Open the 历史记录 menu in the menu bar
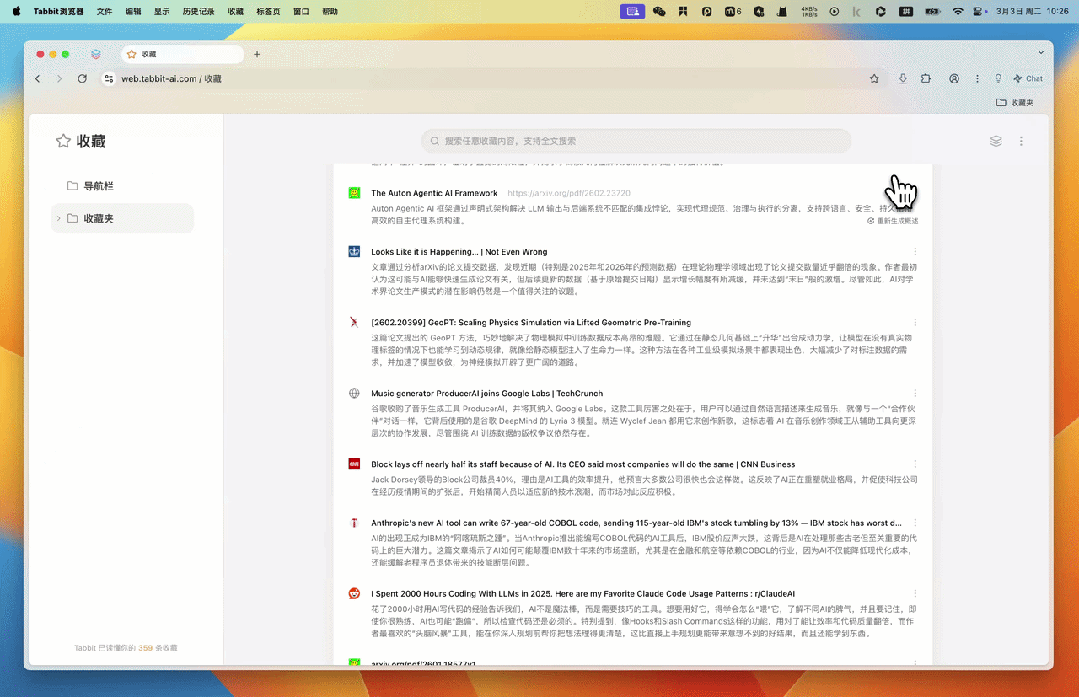Viewport: 1079px width, 697px height. coord(197,11)
